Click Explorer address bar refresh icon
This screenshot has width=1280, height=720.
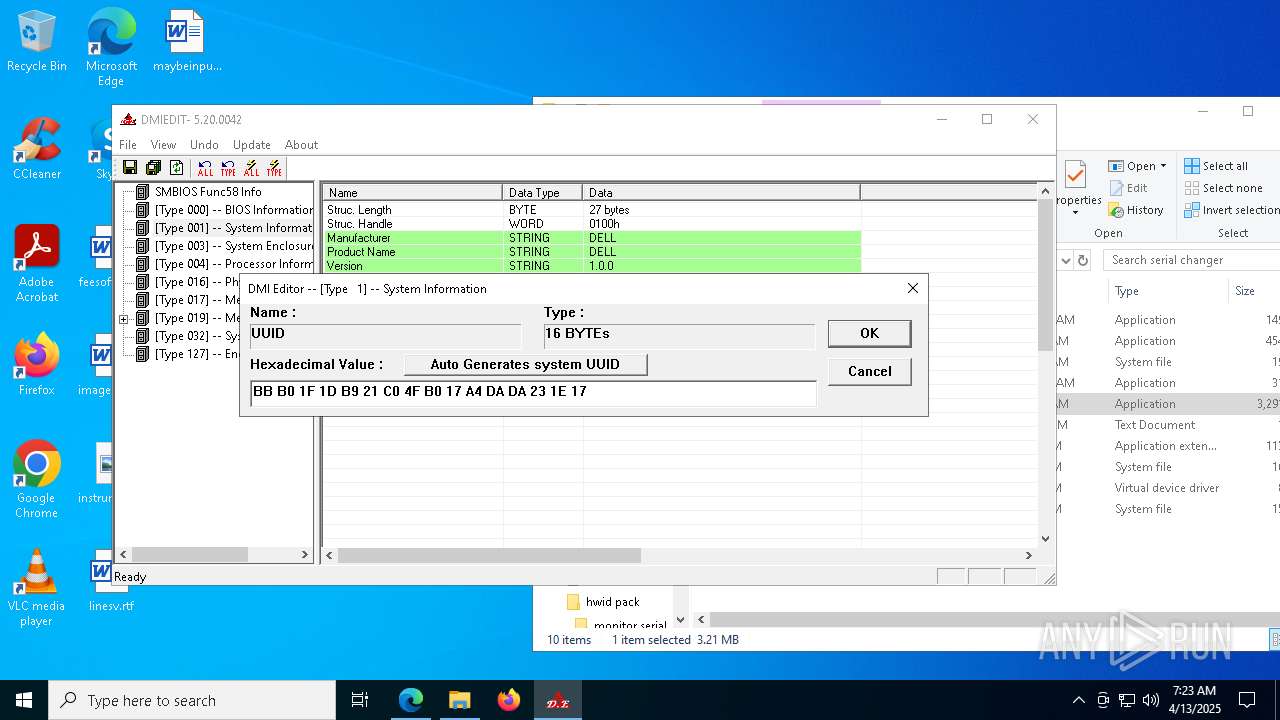pos(1083,260)
